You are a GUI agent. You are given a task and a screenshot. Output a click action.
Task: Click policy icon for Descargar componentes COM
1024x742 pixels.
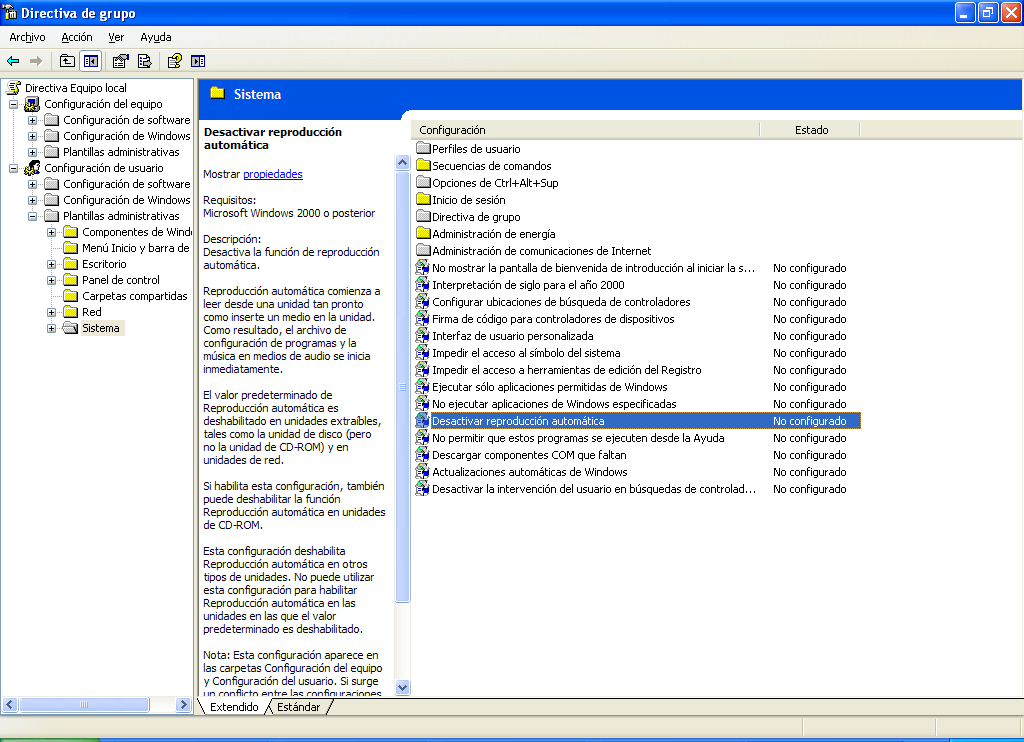(423, 455)
